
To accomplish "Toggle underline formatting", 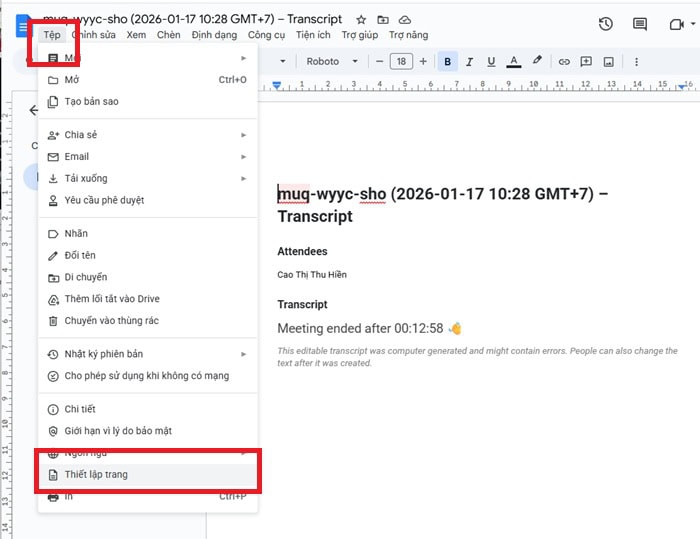I will pos(491,61).
